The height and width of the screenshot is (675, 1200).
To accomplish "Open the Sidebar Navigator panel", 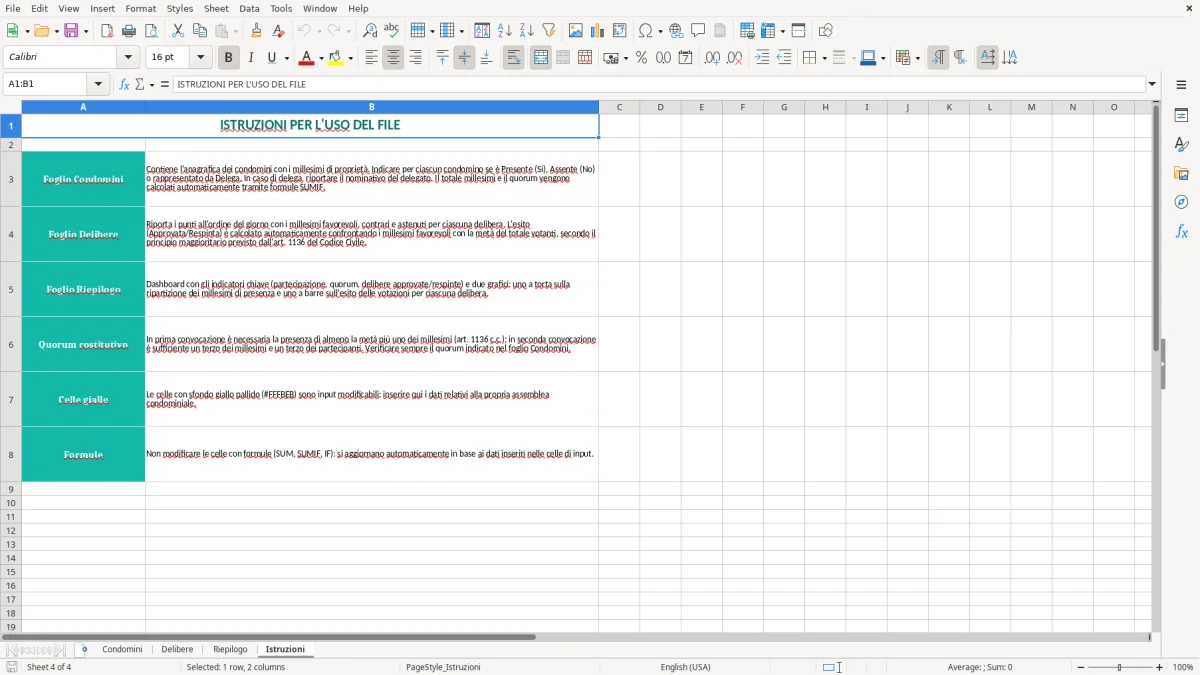I will [x=1181, y=202].
